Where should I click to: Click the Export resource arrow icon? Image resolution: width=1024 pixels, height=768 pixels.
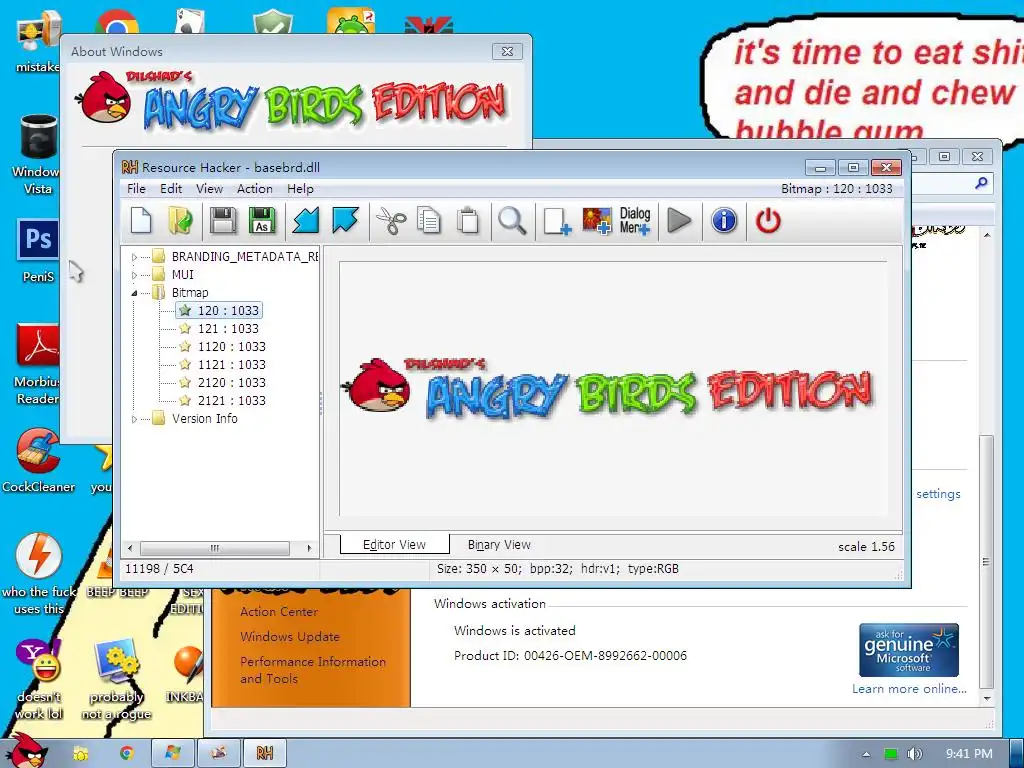click(x=345, y=221)
